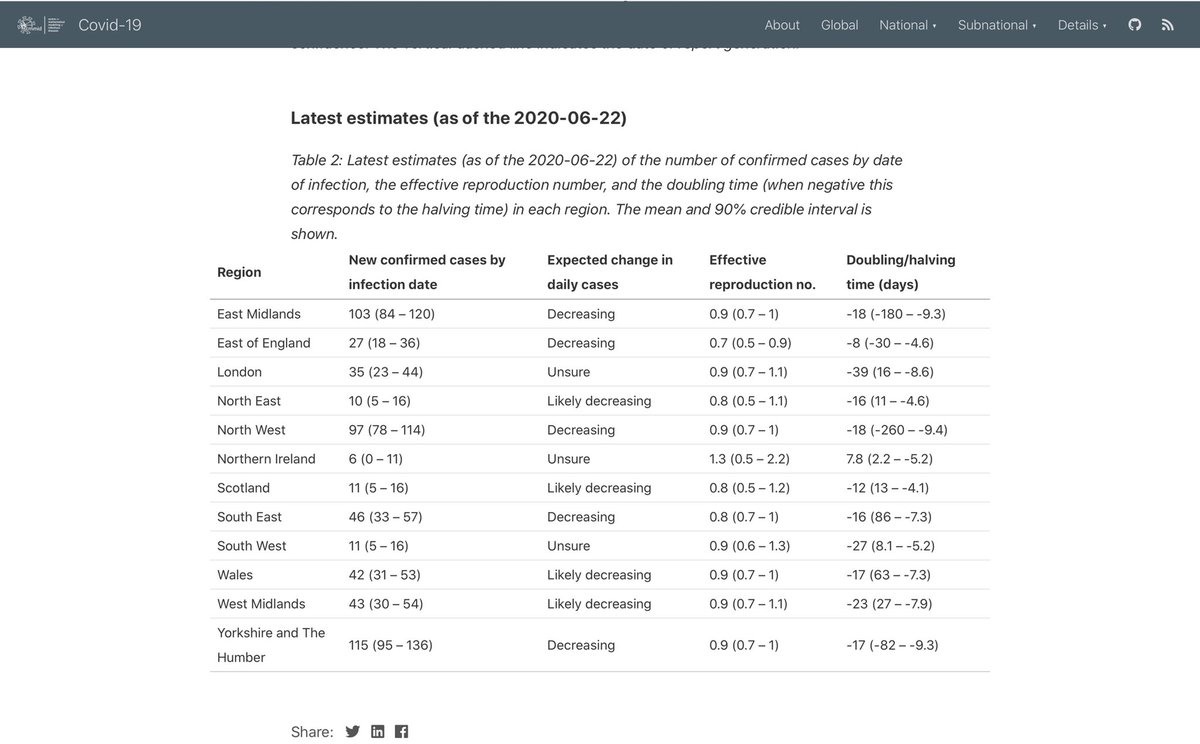The width and height of the screenshot is (1200, 744).
Task: Click Northern Ireland's 'Unsure' change cell
Action: click(569, 459)
